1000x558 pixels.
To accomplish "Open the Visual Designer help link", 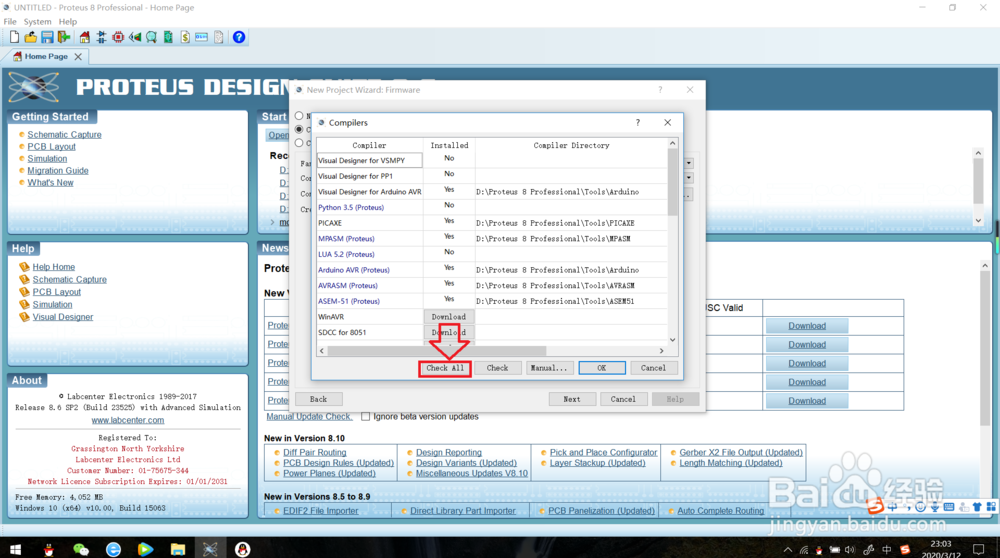I will tap(63, 317).
